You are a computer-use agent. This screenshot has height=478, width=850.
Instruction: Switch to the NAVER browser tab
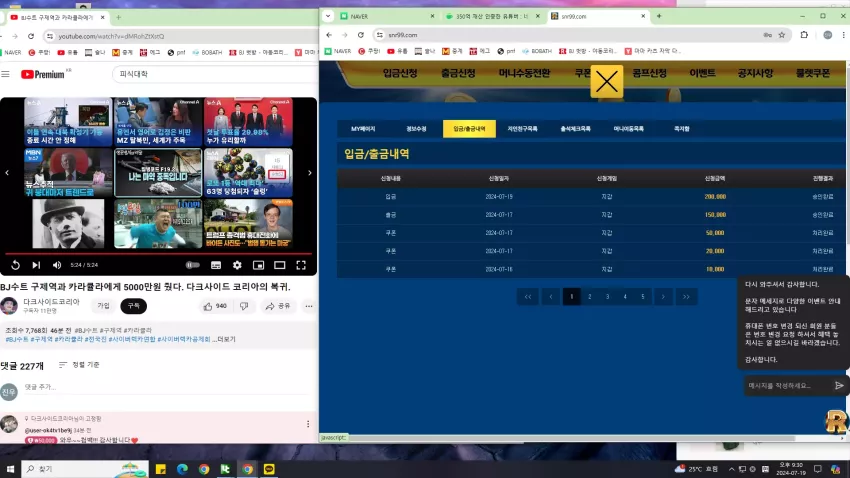click(x=387, y=16)
